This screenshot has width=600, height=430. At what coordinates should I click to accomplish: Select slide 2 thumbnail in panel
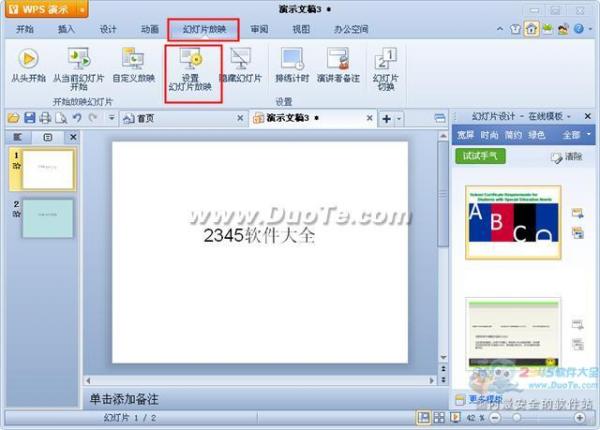(x=48, y=218)
